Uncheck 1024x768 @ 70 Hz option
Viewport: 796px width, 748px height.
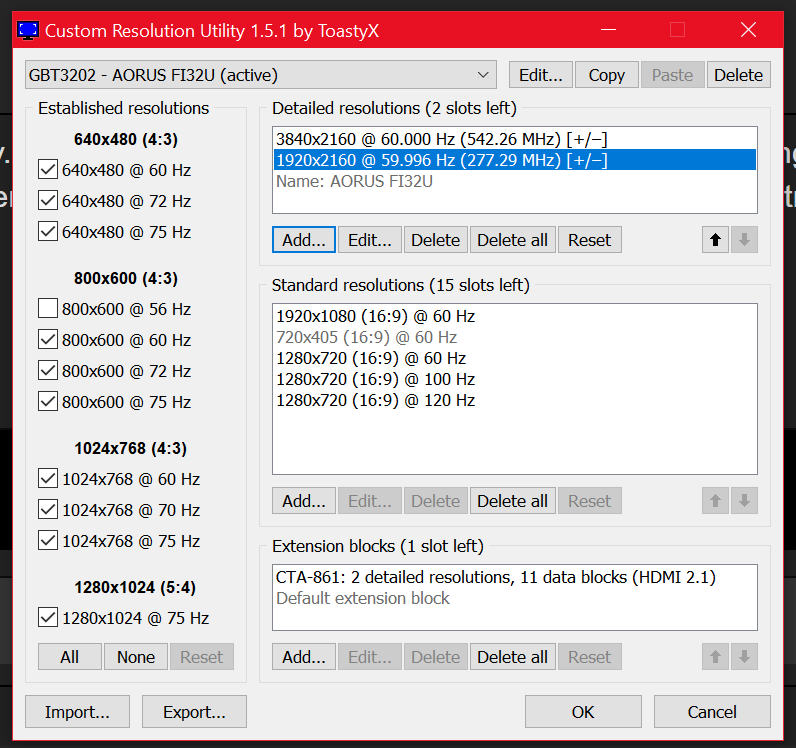[x=47, y=510]
